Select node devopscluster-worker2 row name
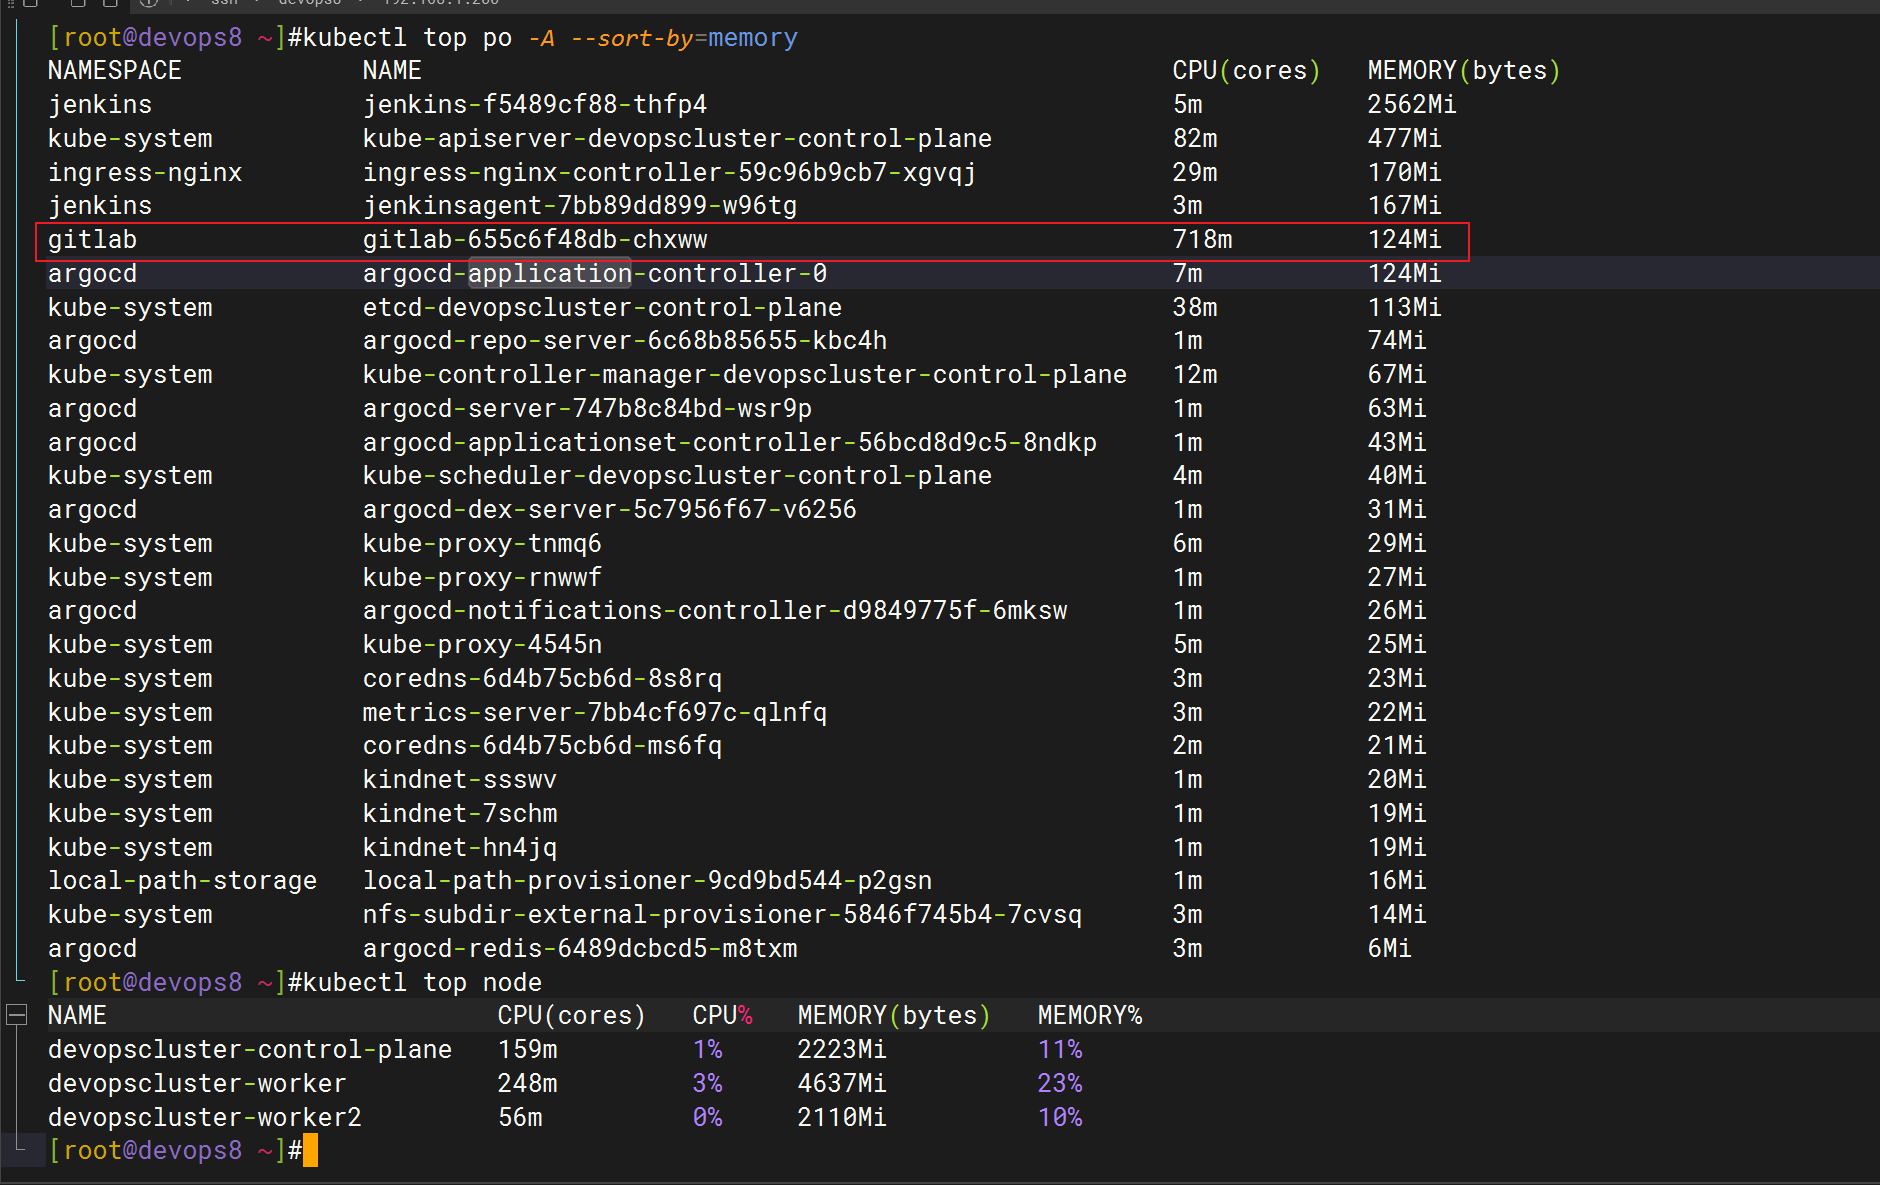Viewport: 1880px width, 1185px height. pyautogui.click(x=205, y=1118)
